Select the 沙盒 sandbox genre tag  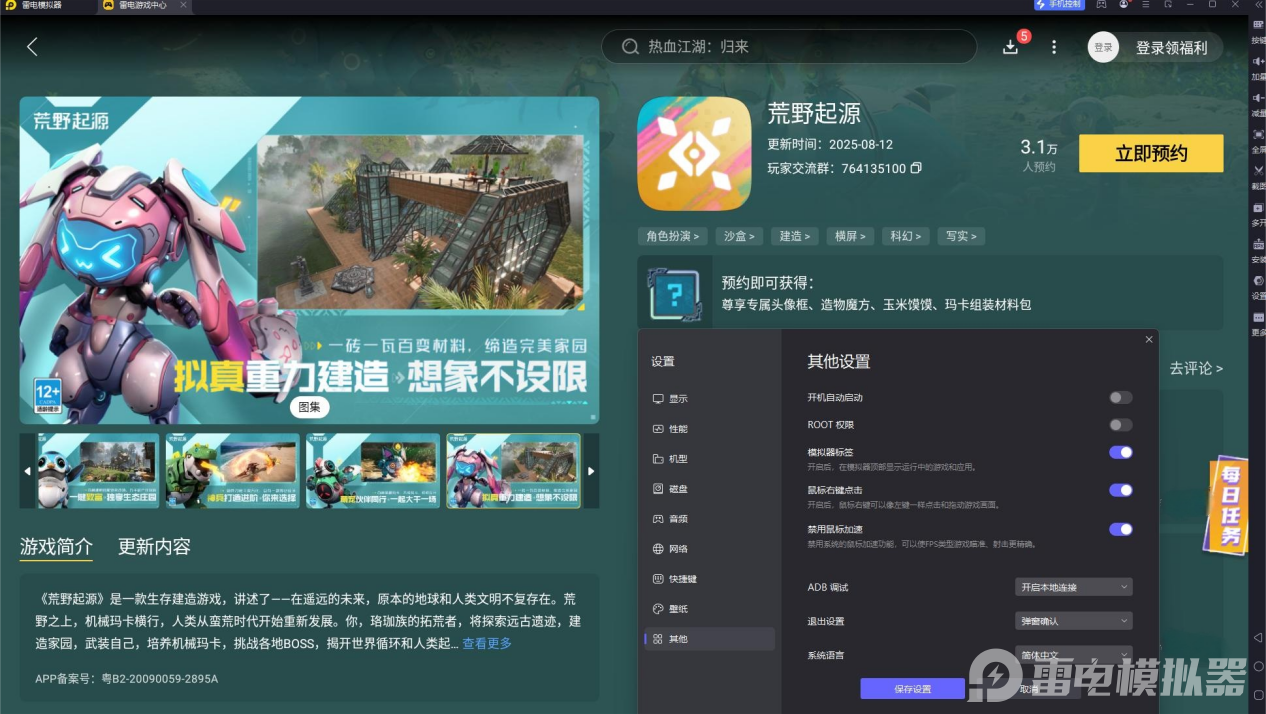739,236
